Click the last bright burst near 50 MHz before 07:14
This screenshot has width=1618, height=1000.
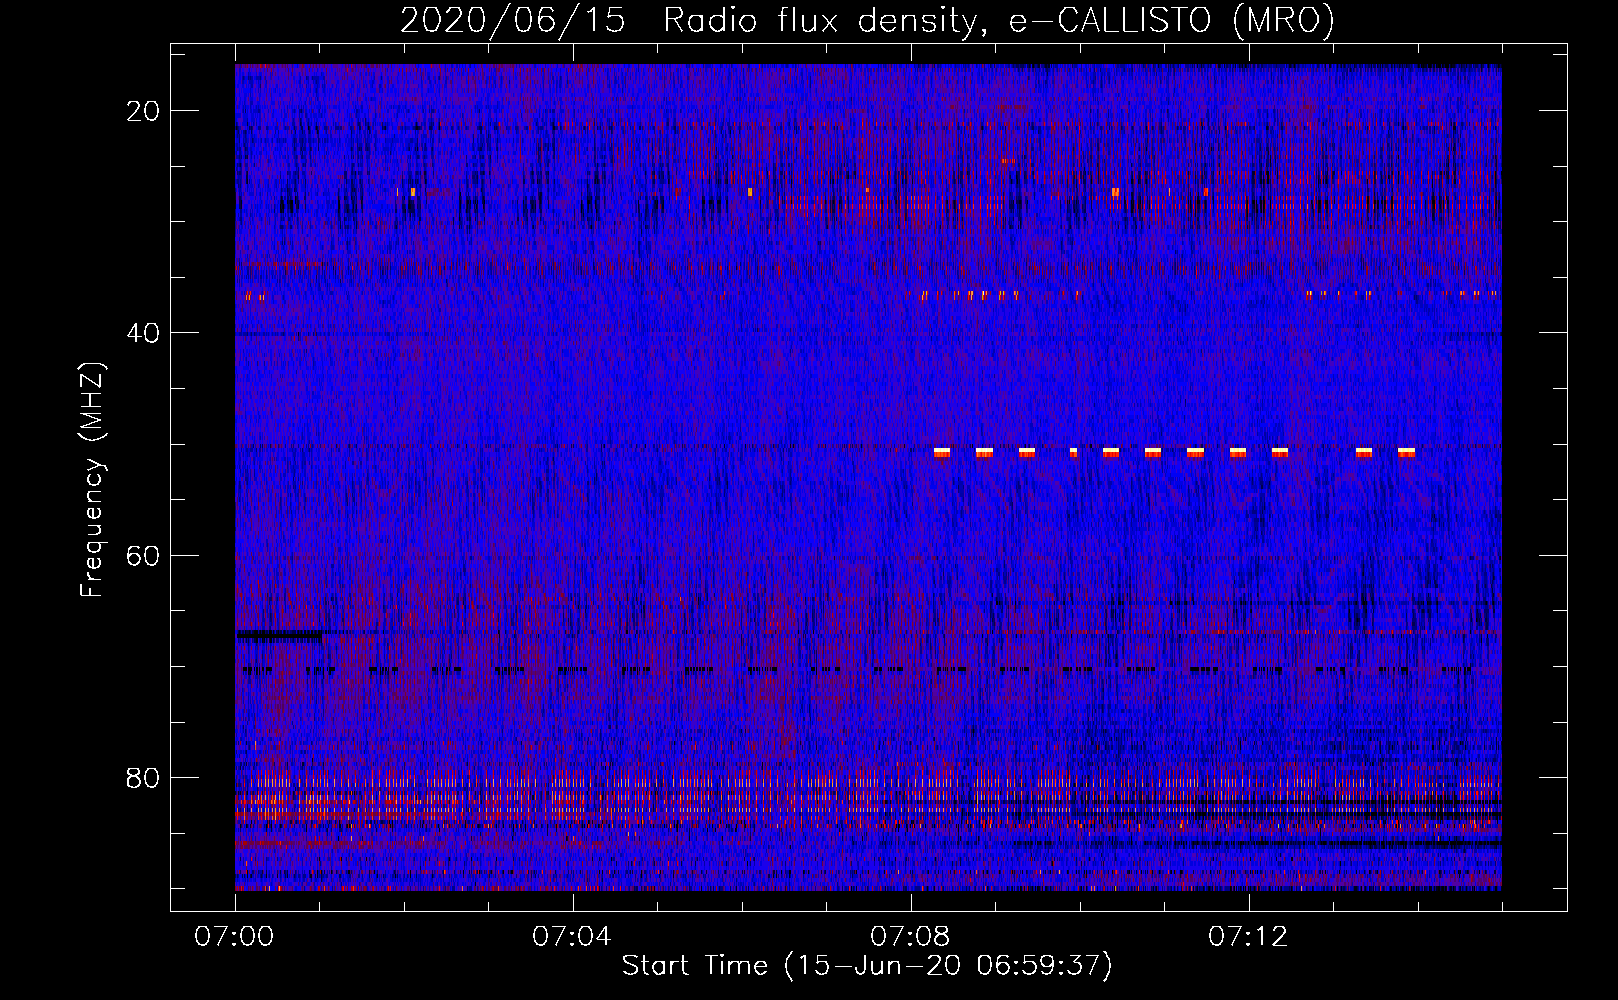1407,453
